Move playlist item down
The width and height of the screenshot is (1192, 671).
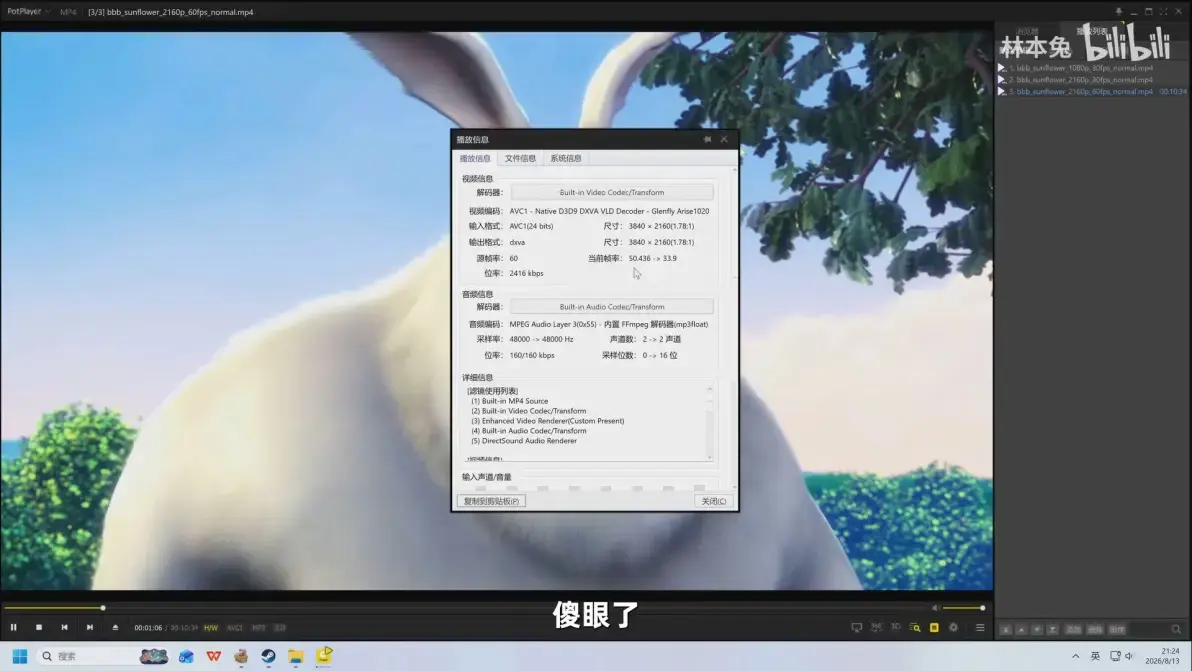click(1037, 630)
